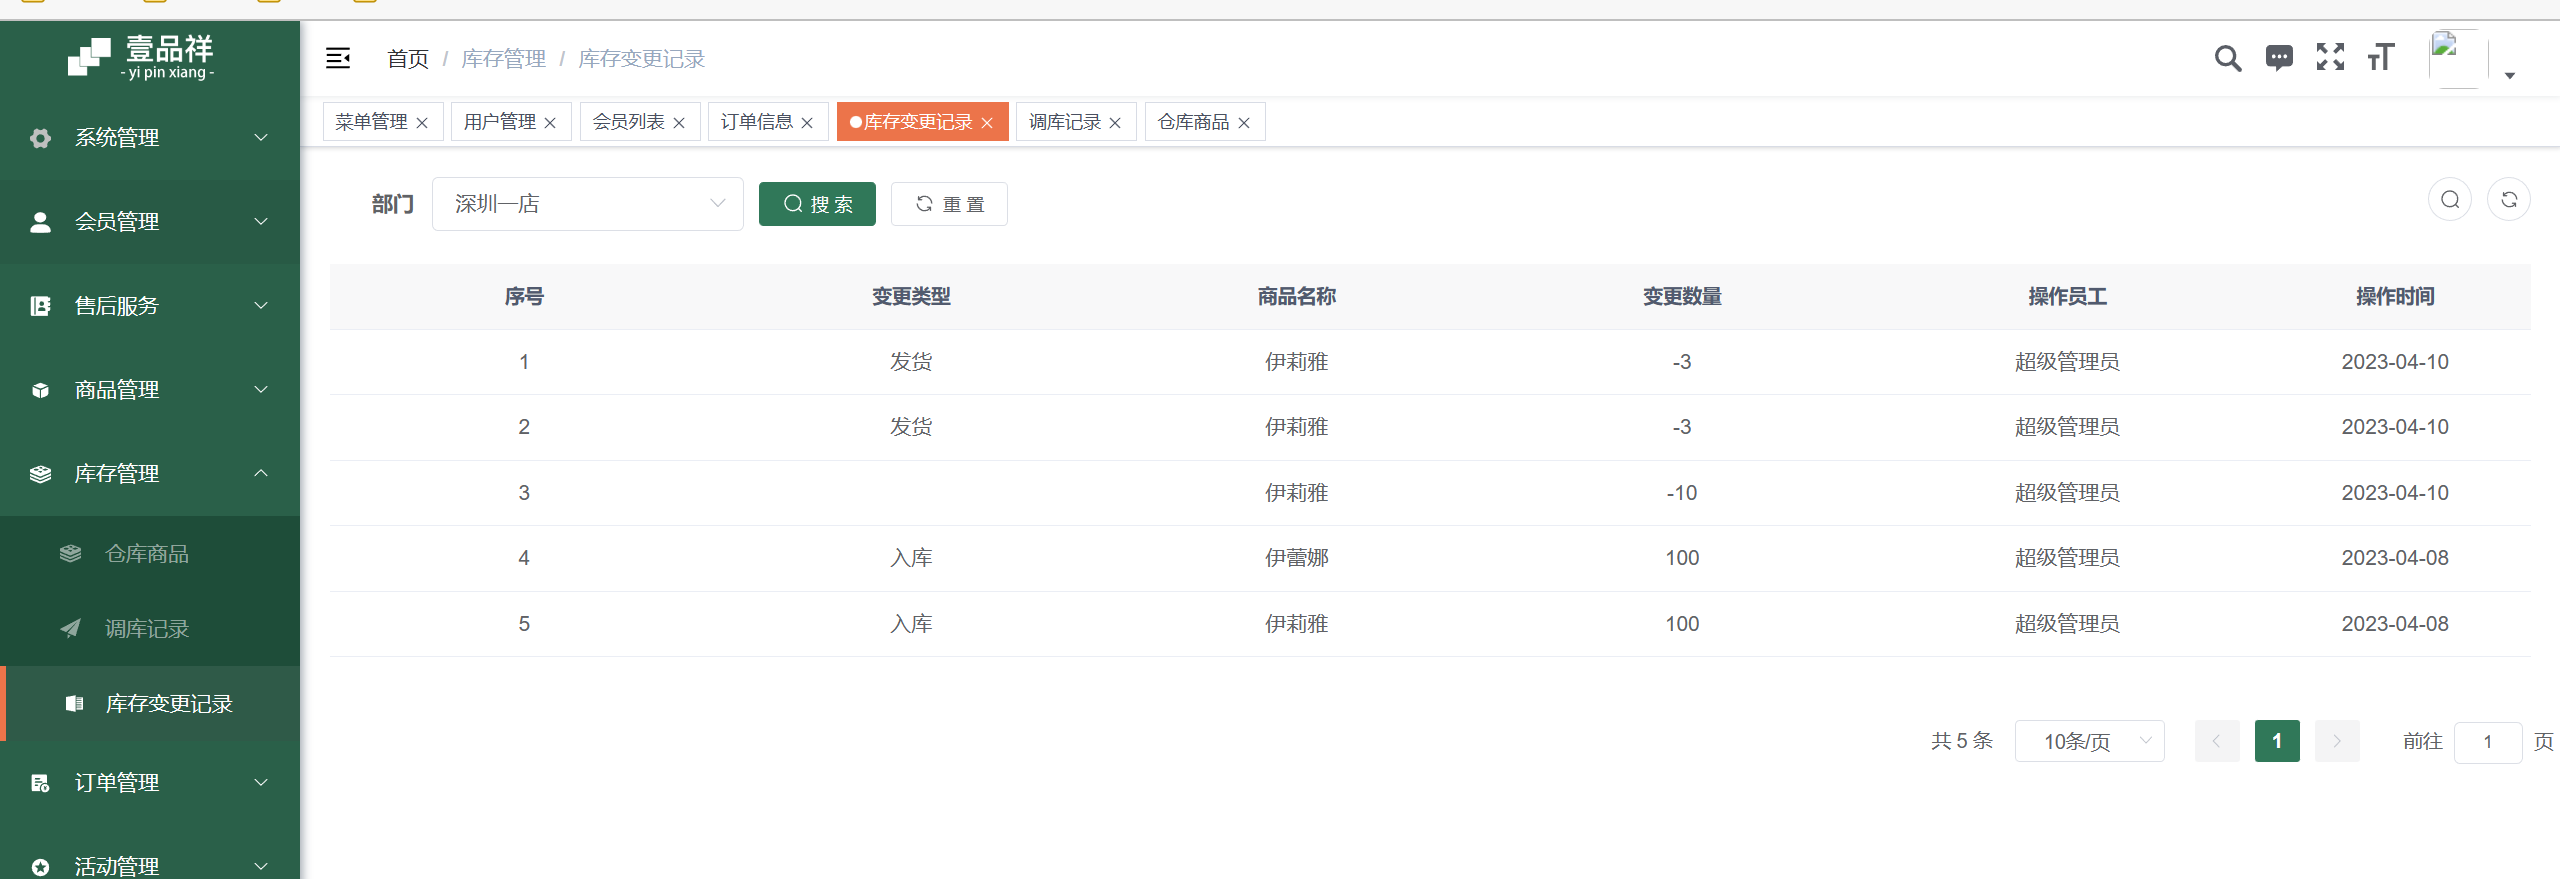Go to next page arrow
Viewport: 2560px width, 879px height.
[2337, 741]
